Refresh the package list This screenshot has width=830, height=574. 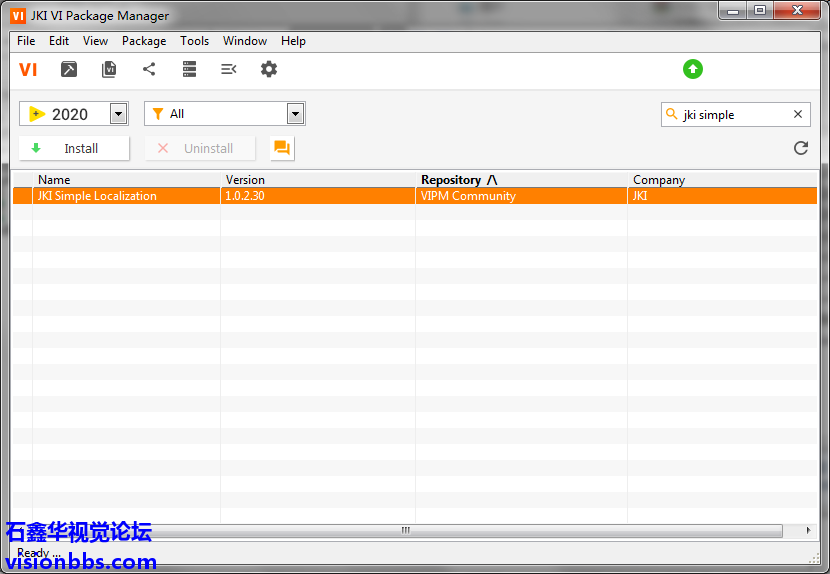coord(800,148)
